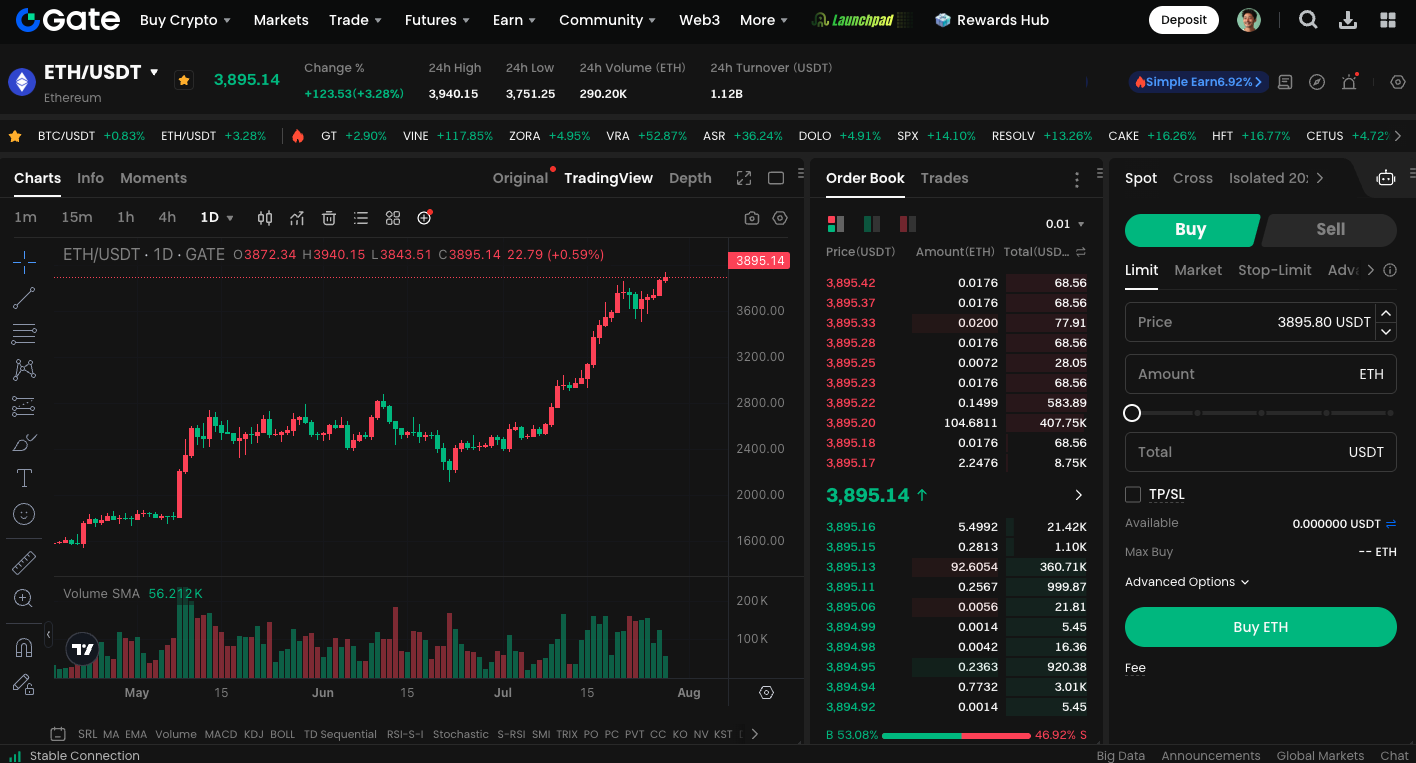
Task: Show more order types past Stop-Limit
Action: (1371, 270)
